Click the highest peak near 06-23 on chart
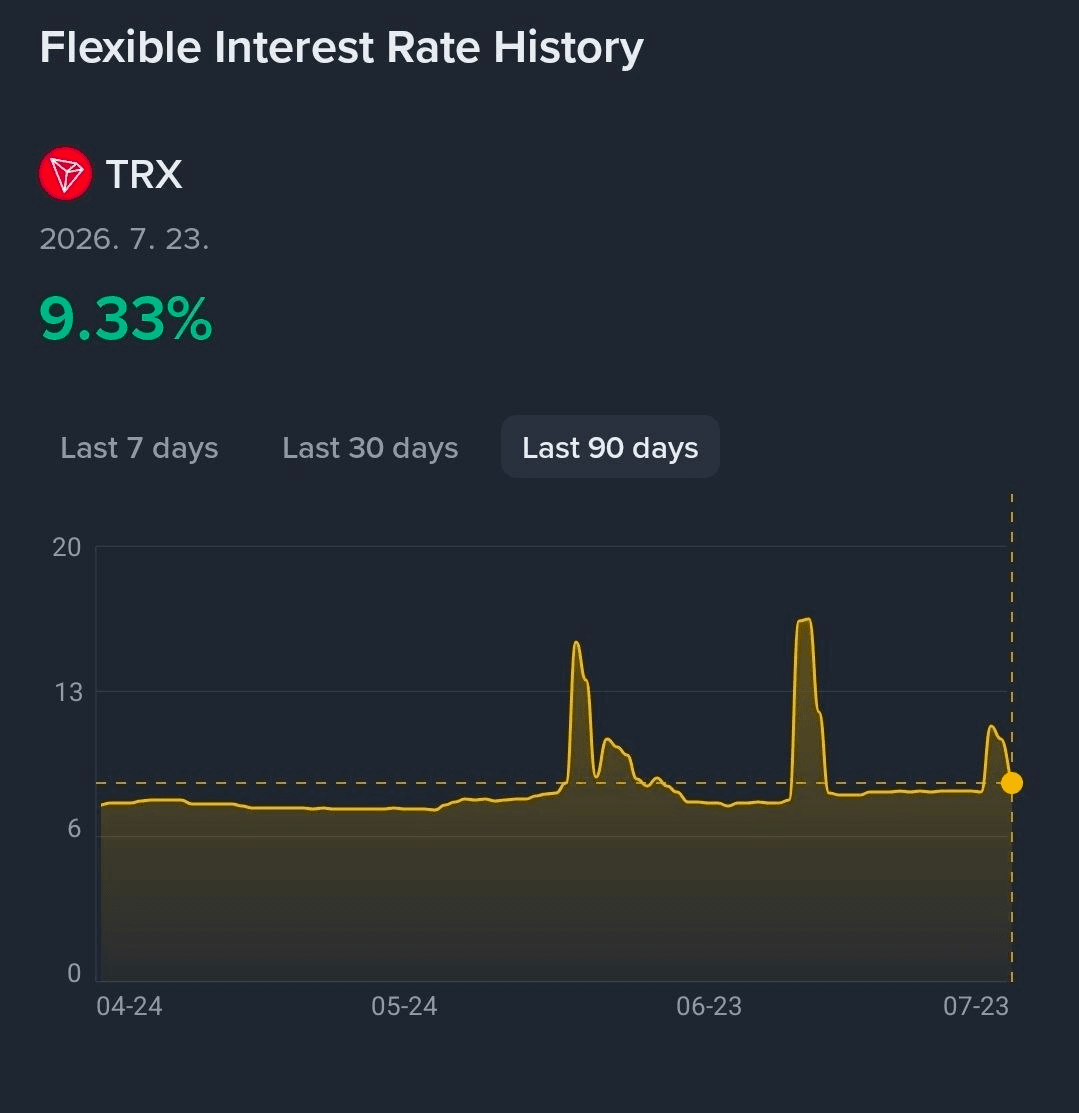The width and height of the screenshot is (1079, 1113). pos(804,620)
